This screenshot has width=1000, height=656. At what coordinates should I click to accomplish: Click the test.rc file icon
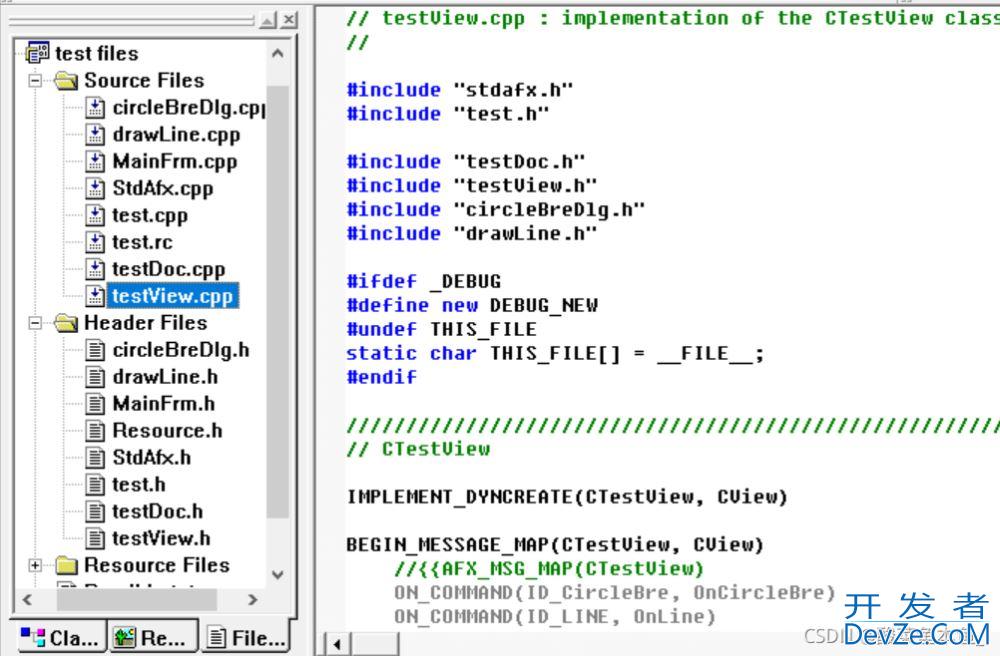pos(95,242)
